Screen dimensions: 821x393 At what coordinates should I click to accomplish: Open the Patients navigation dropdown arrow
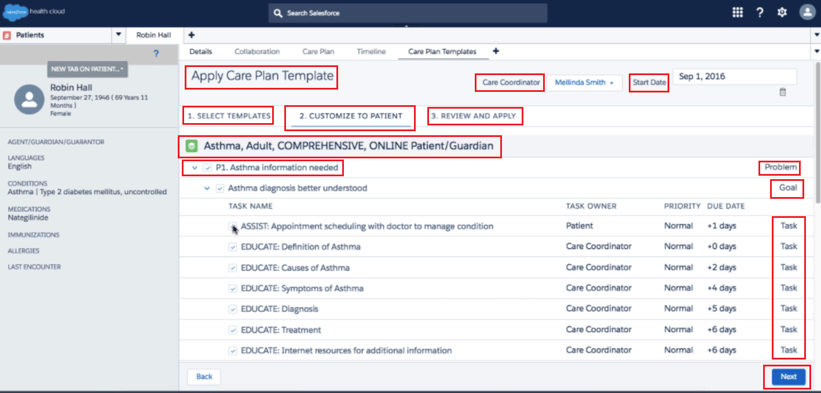118,35
